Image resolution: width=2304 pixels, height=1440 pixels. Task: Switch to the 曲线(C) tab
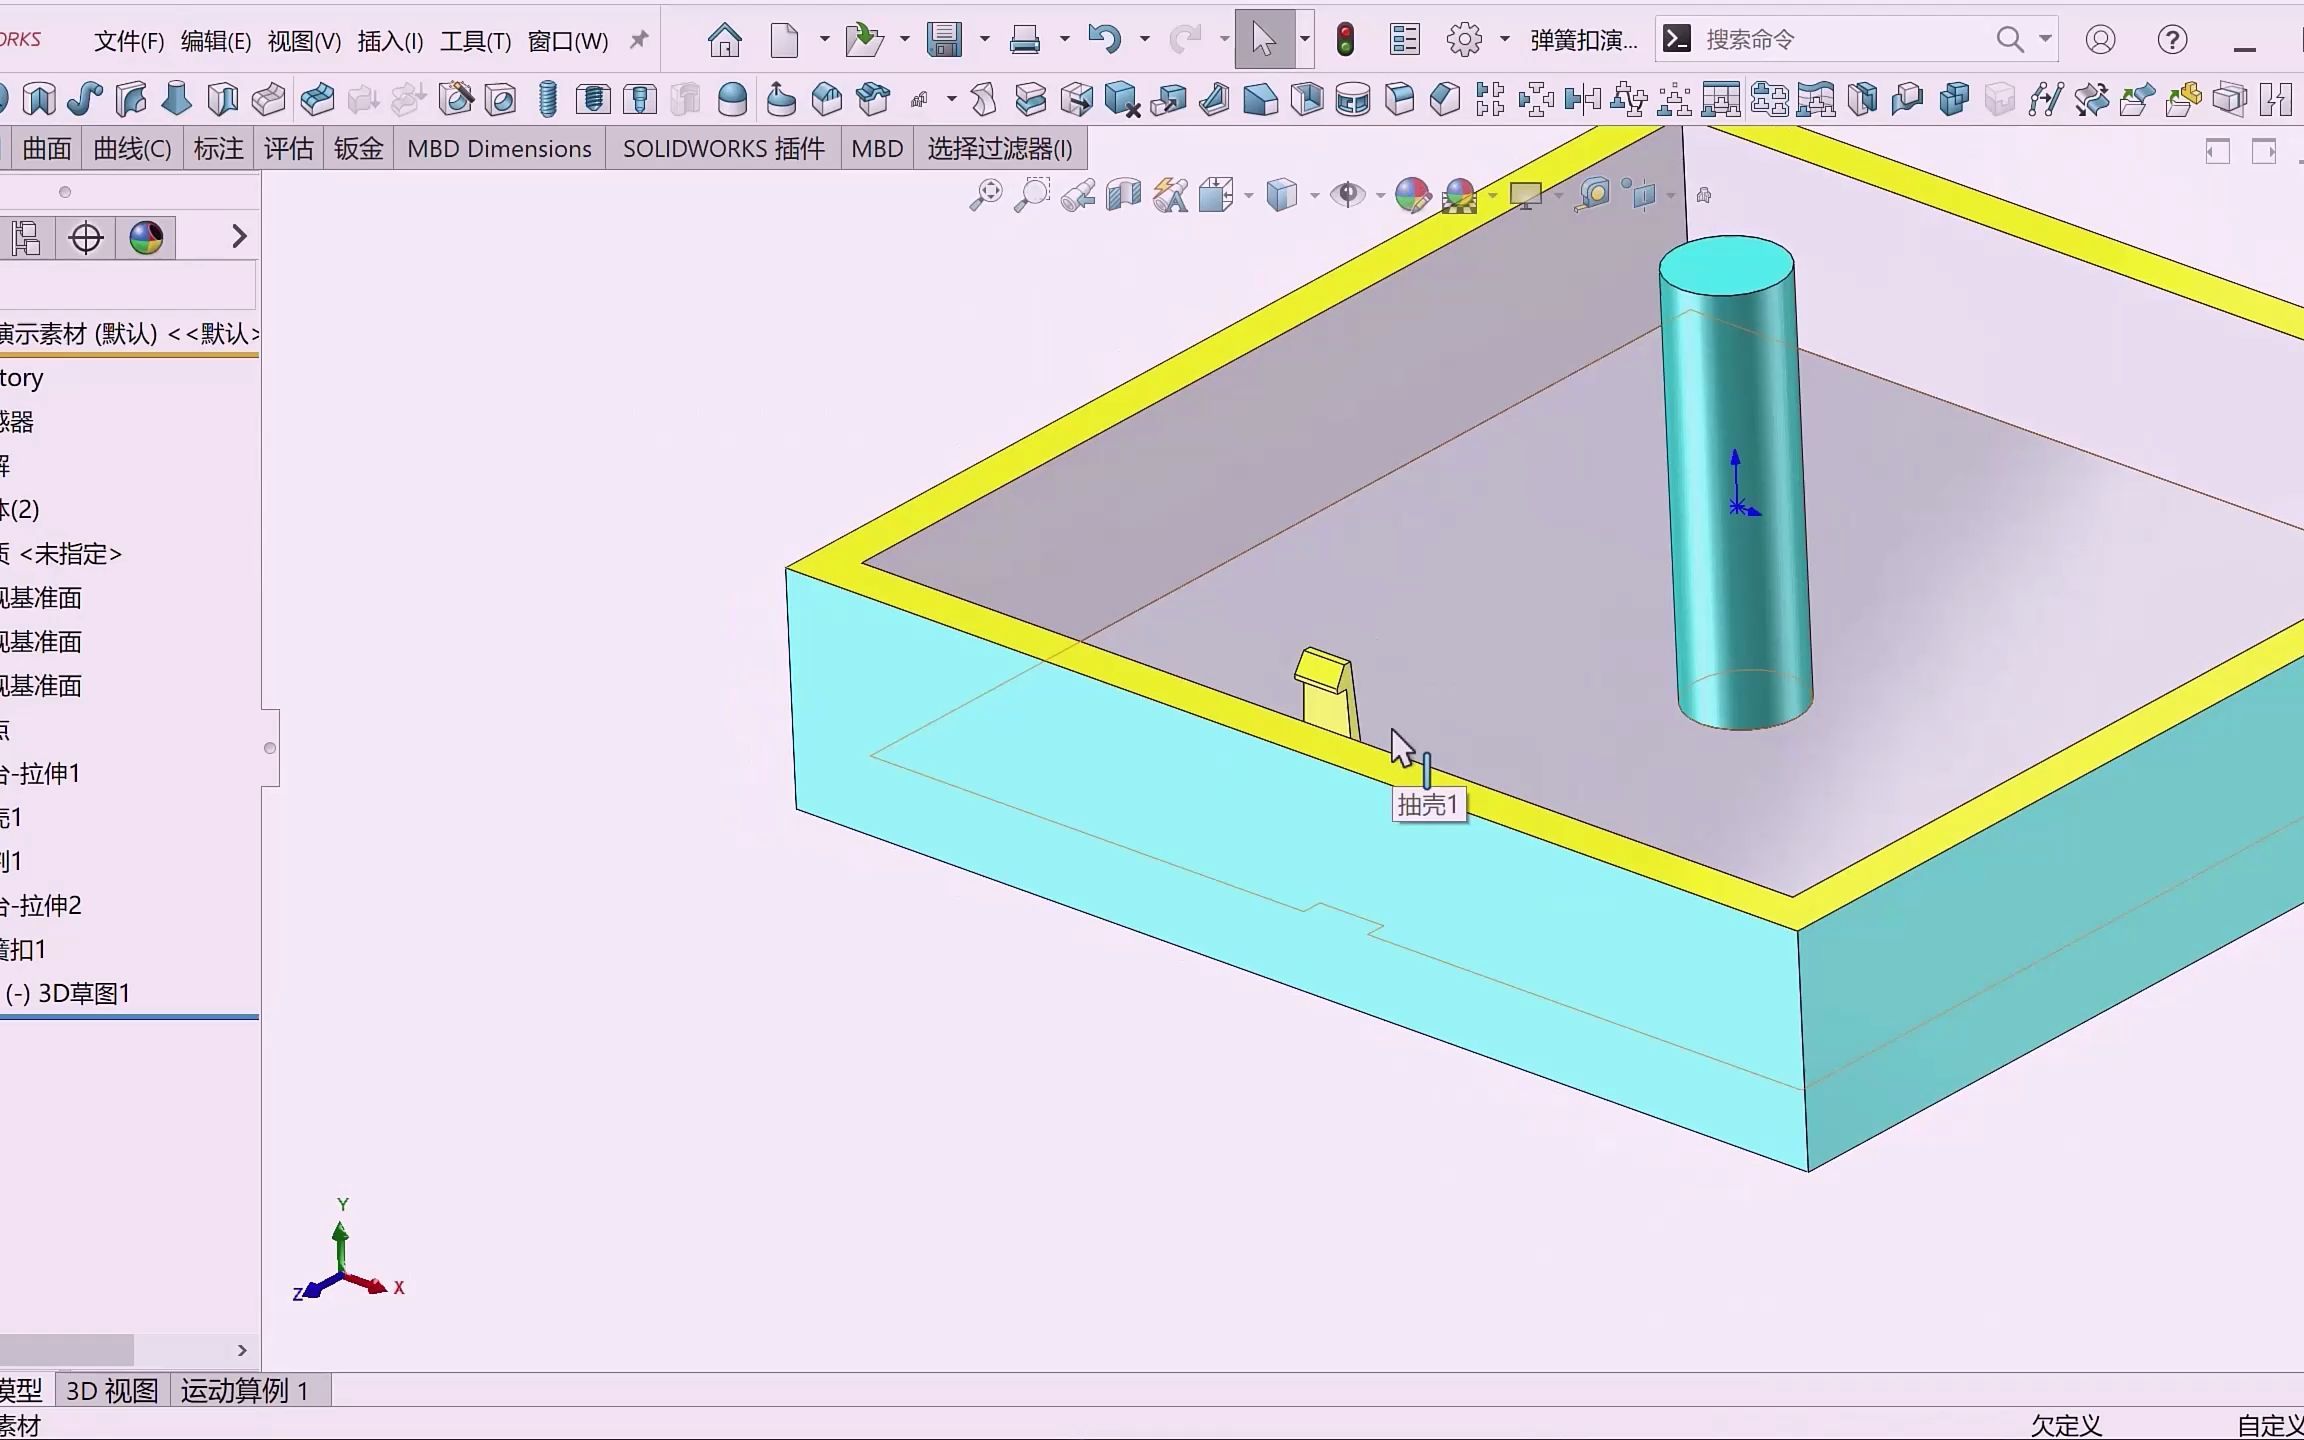pos(131,148)
